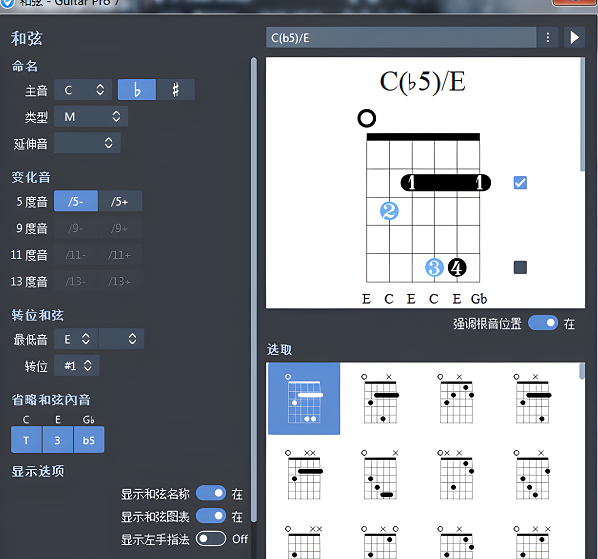Select the flat accidental button
This screenshot has width=598, height=559.
tap(137, 90)
